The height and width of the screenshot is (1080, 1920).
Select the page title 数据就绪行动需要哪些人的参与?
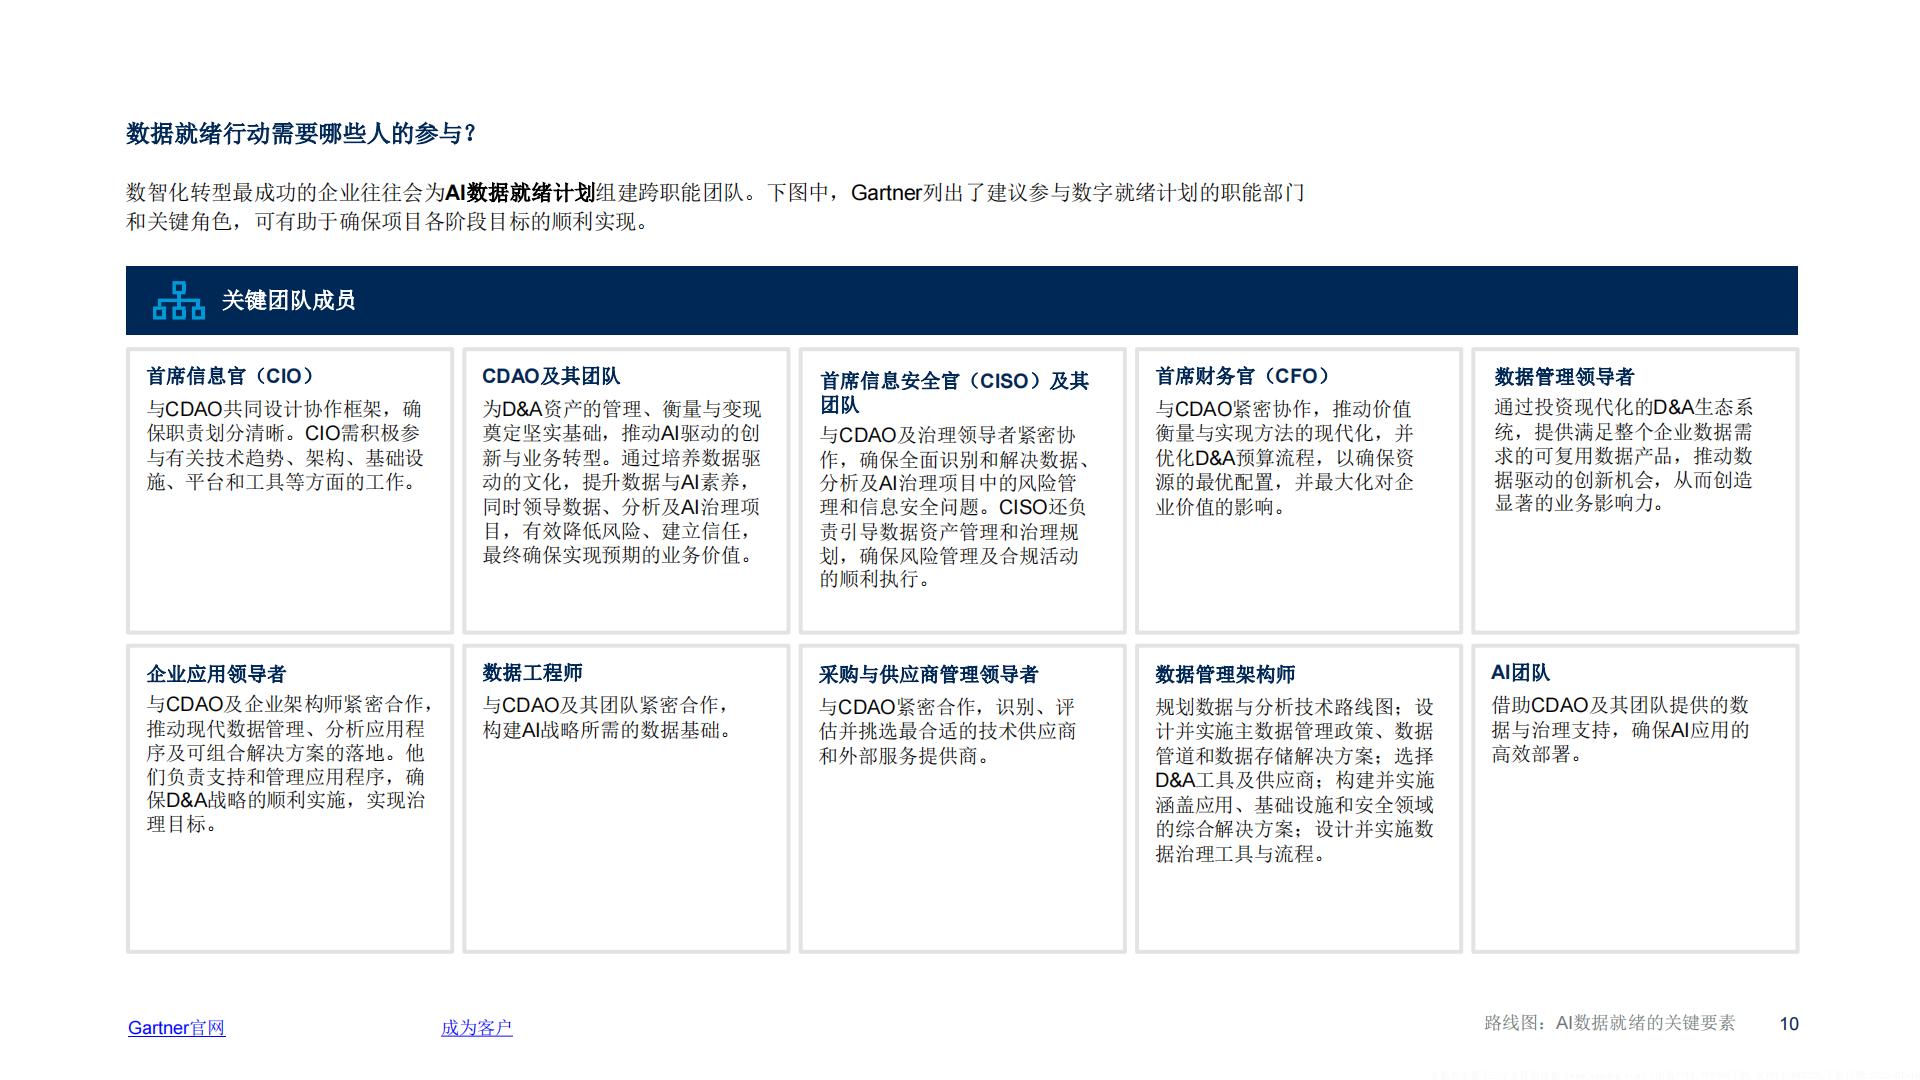pos(301,134)
